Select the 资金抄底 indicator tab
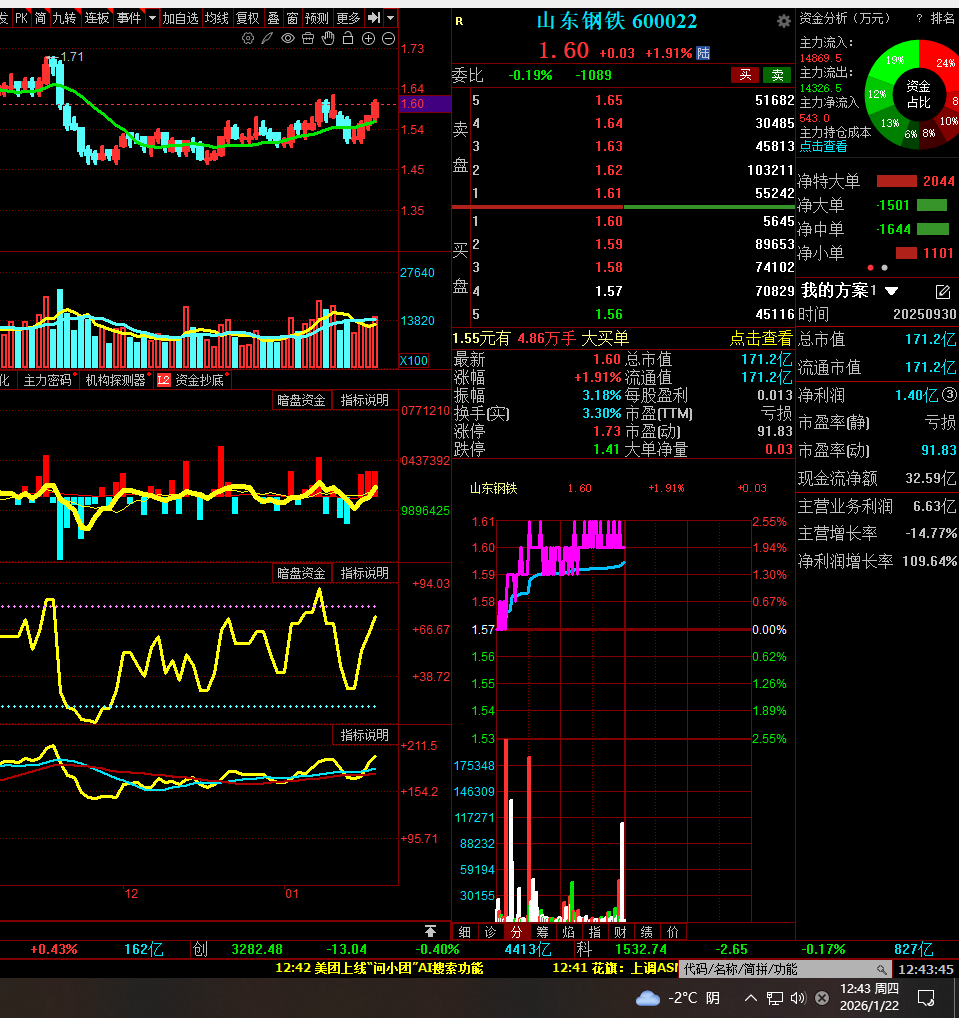This screenshot has height=1018, width=959. coord(199,380)
